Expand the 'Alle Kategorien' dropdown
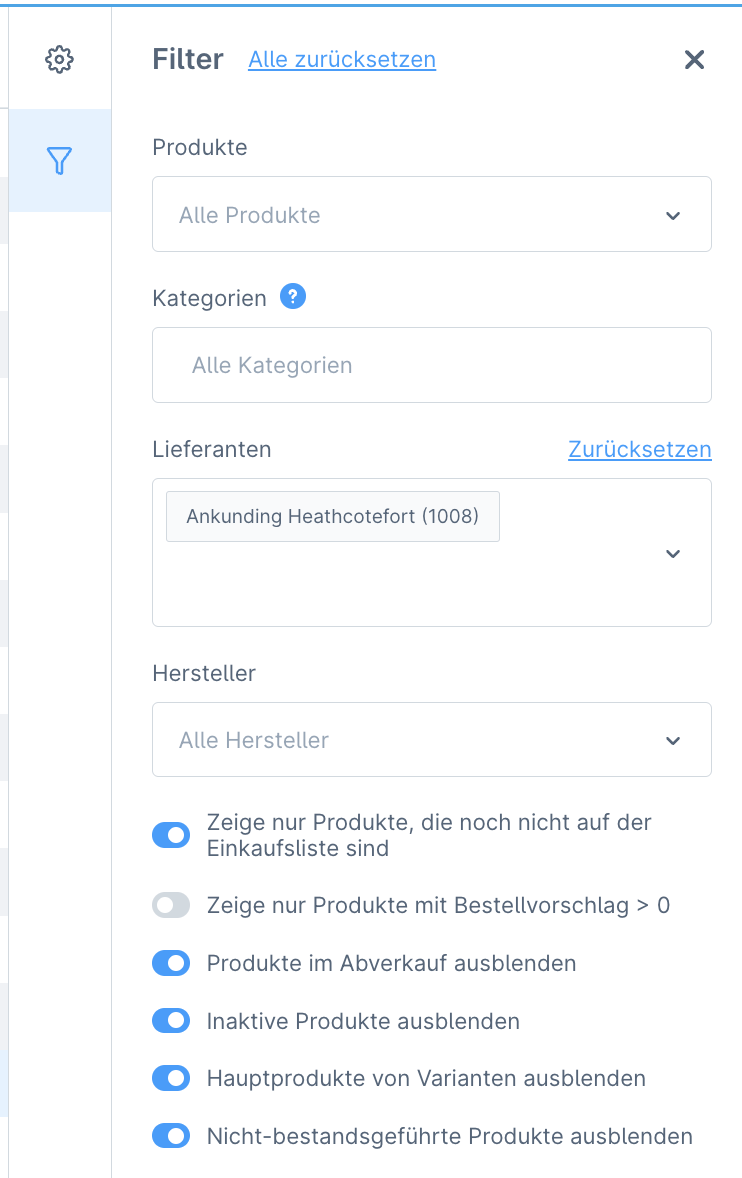 pos(431,365)
